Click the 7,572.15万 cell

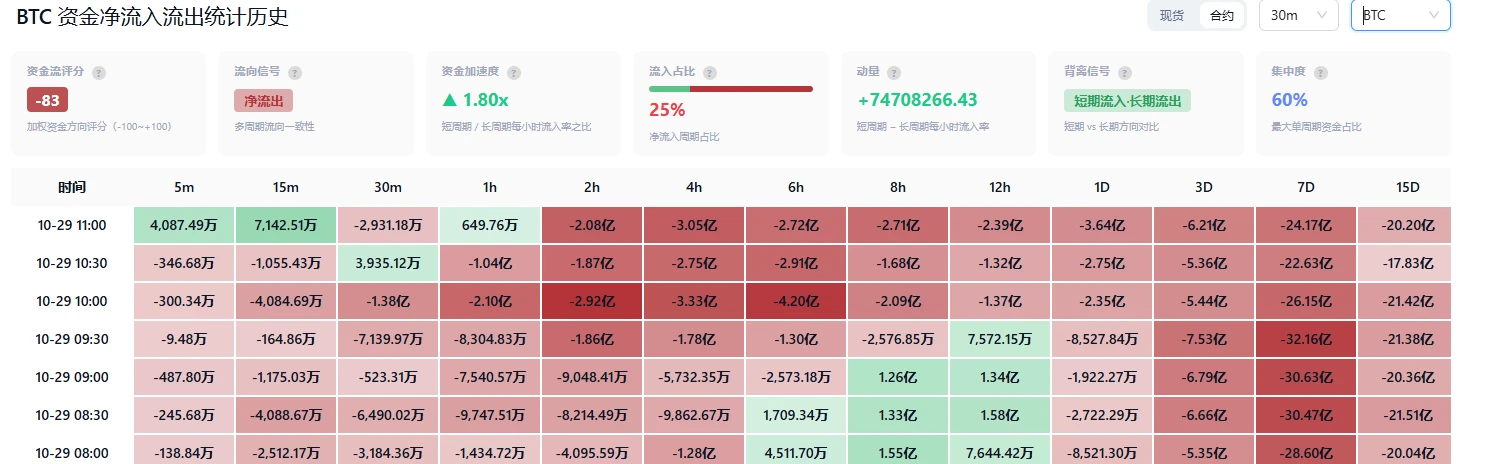pyautogui.click(x=1000, y=339)
